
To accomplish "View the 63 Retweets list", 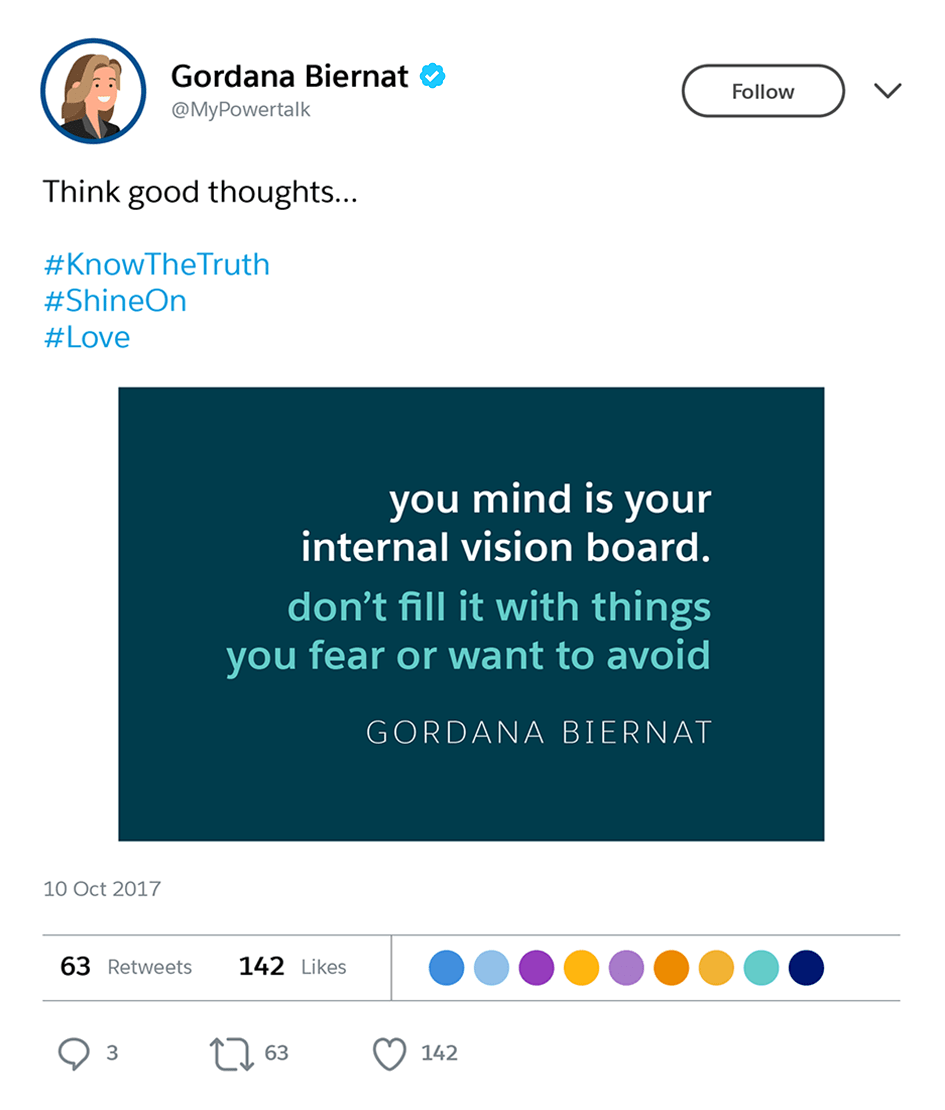I will click(x=126, y=967).
